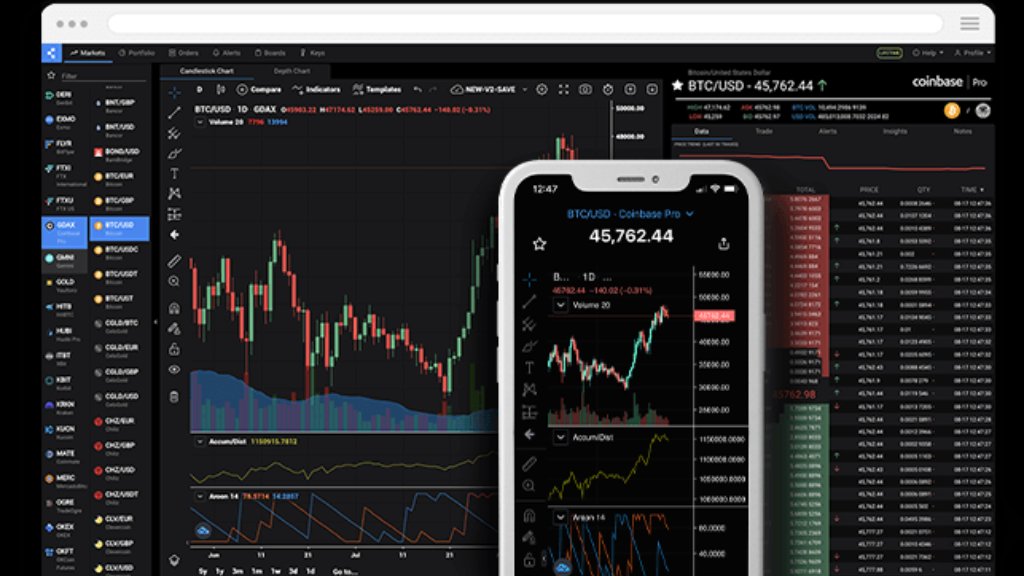The width and height of the screenshot is (1024, 576).
Task: Open the Portfolio tab in the desktop top bar
Action: point(137,53)
